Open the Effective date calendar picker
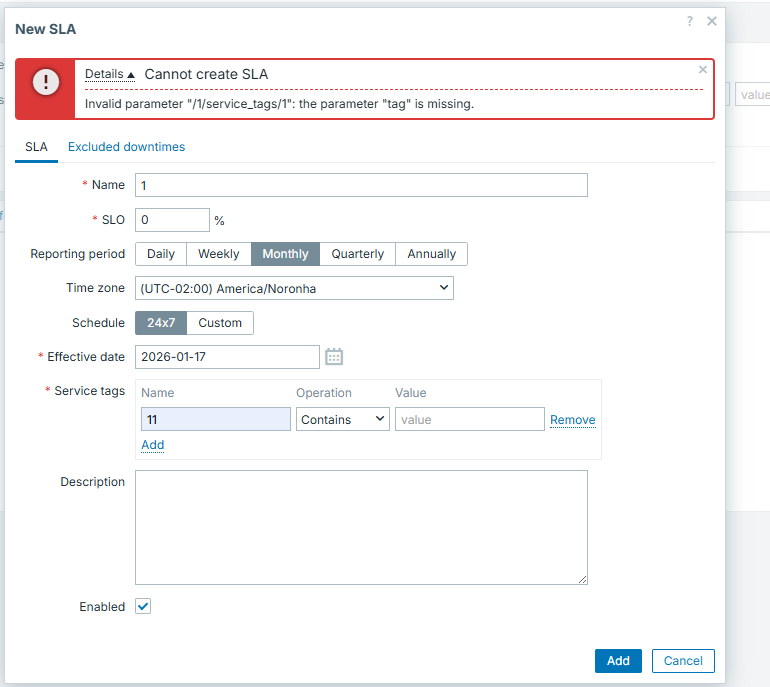 (x=334, y=357)
